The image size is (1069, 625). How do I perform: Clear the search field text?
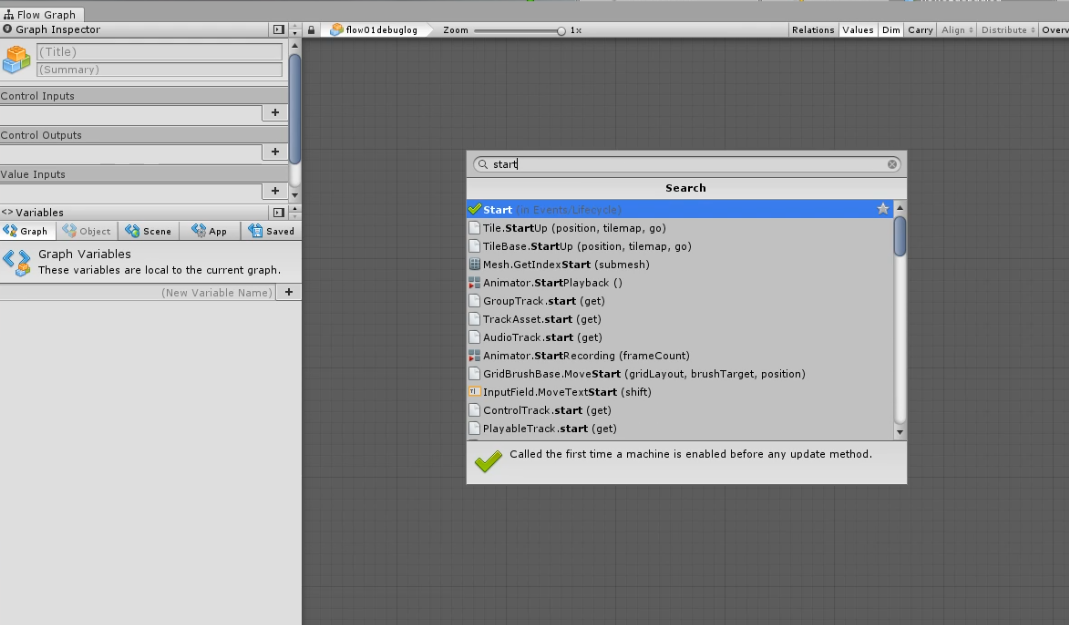tap(892, 164)
